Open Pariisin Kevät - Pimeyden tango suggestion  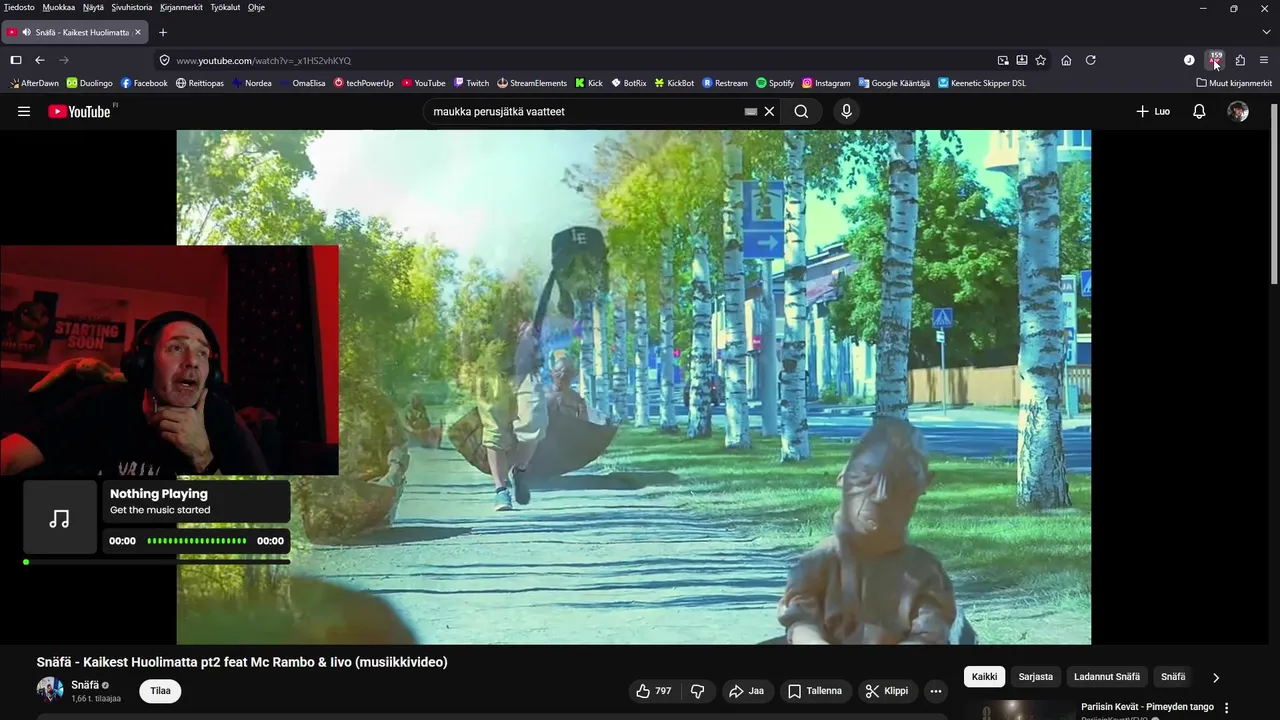[x=1147, y=707]
